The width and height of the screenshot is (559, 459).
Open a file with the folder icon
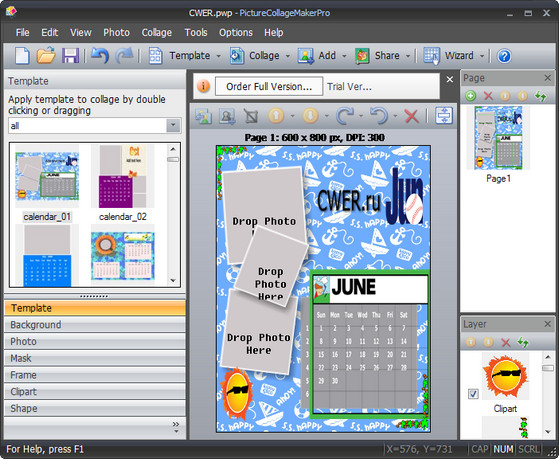46,56
